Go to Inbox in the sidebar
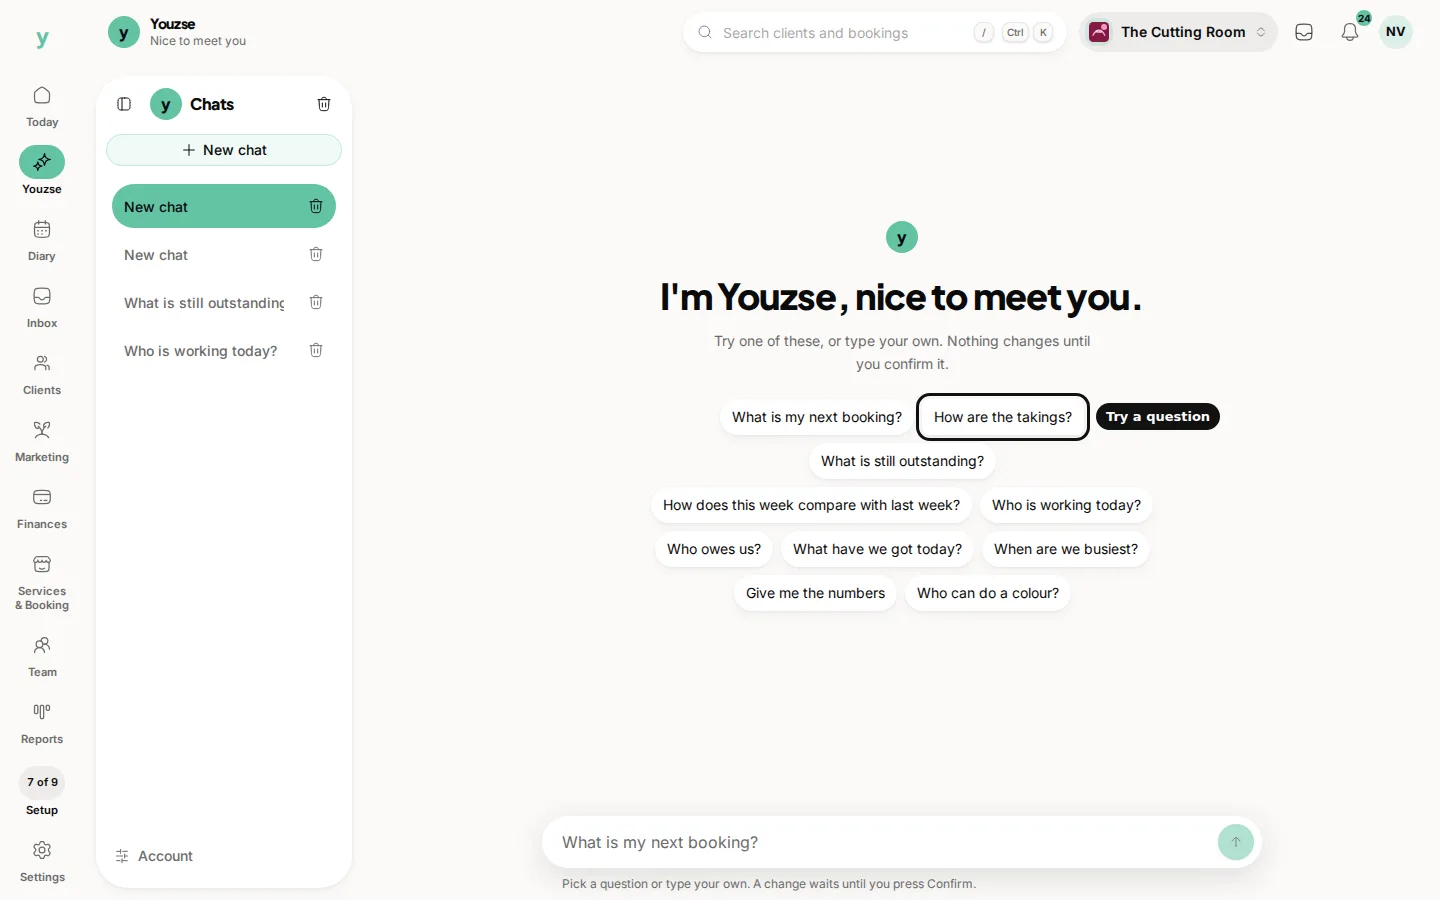 42,308
